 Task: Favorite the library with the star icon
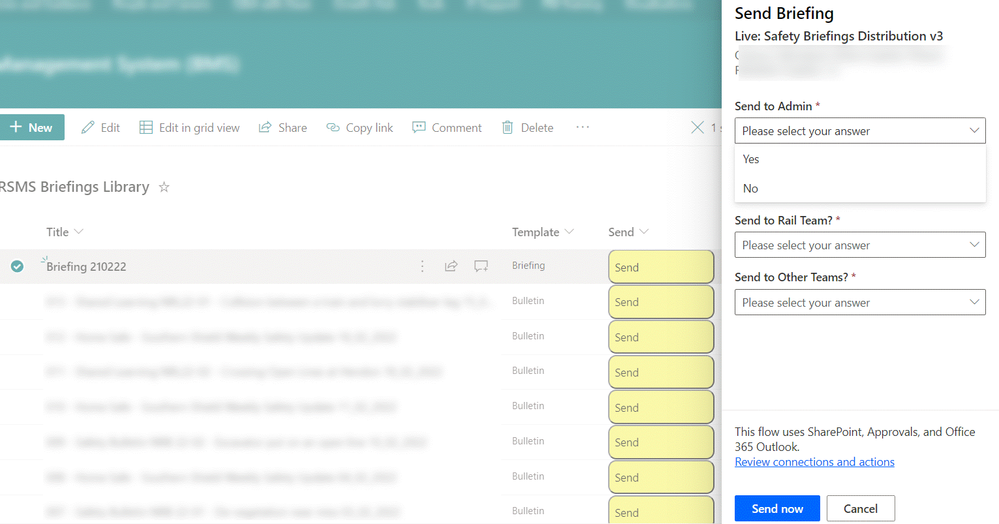coord(164,187)
